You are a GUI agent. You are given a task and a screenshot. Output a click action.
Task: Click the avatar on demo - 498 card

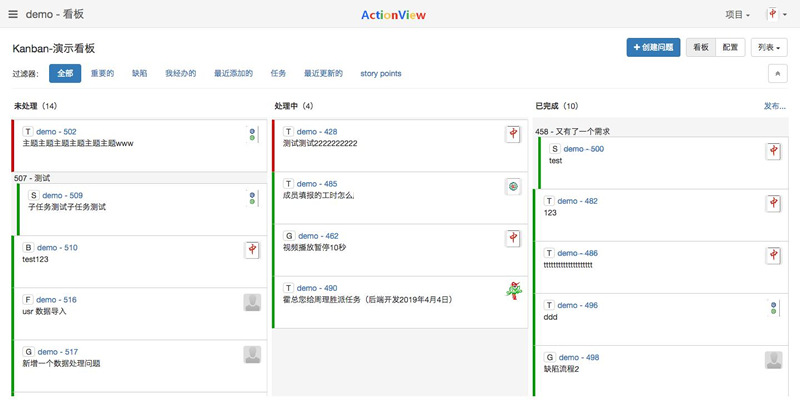click(773, 360)
